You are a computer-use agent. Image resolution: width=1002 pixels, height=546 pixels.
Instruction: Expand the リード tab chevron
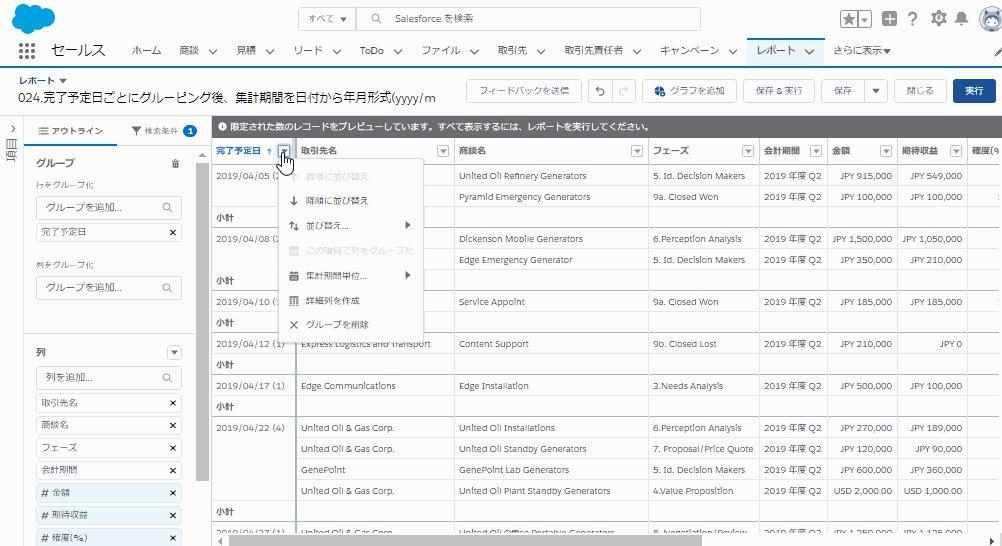tap(337, 51)
